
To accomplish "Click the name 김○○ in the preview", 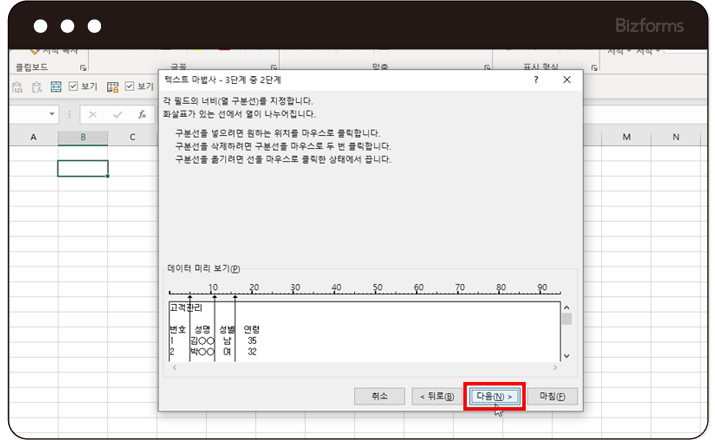I will [x=202, y=341].
